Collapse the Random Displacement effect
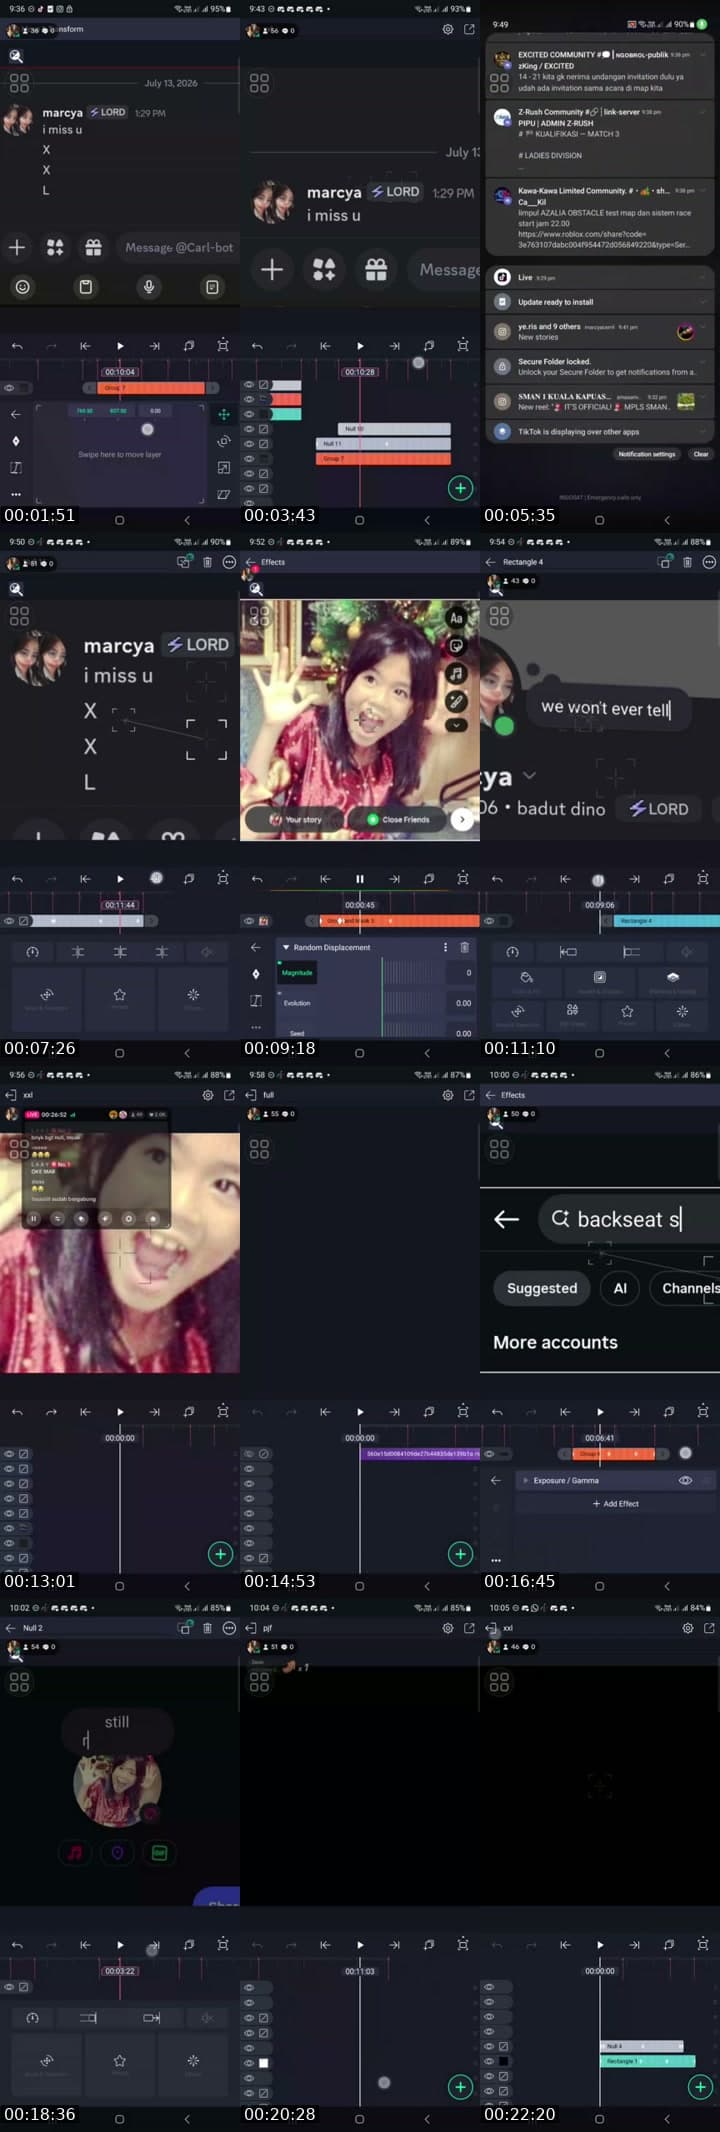This screenshot has height=2132, width=720. [x=286, y=947]
